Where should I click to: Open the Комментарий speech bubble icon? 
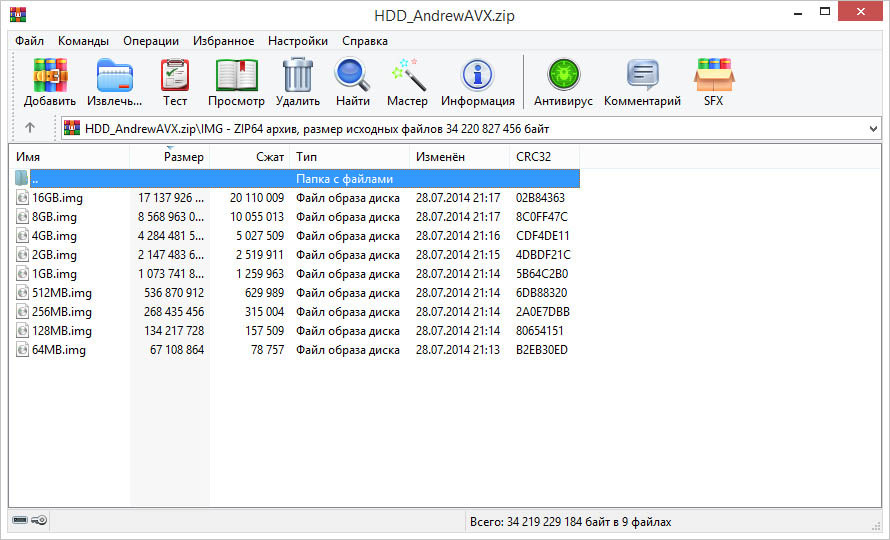pos(643,74)
